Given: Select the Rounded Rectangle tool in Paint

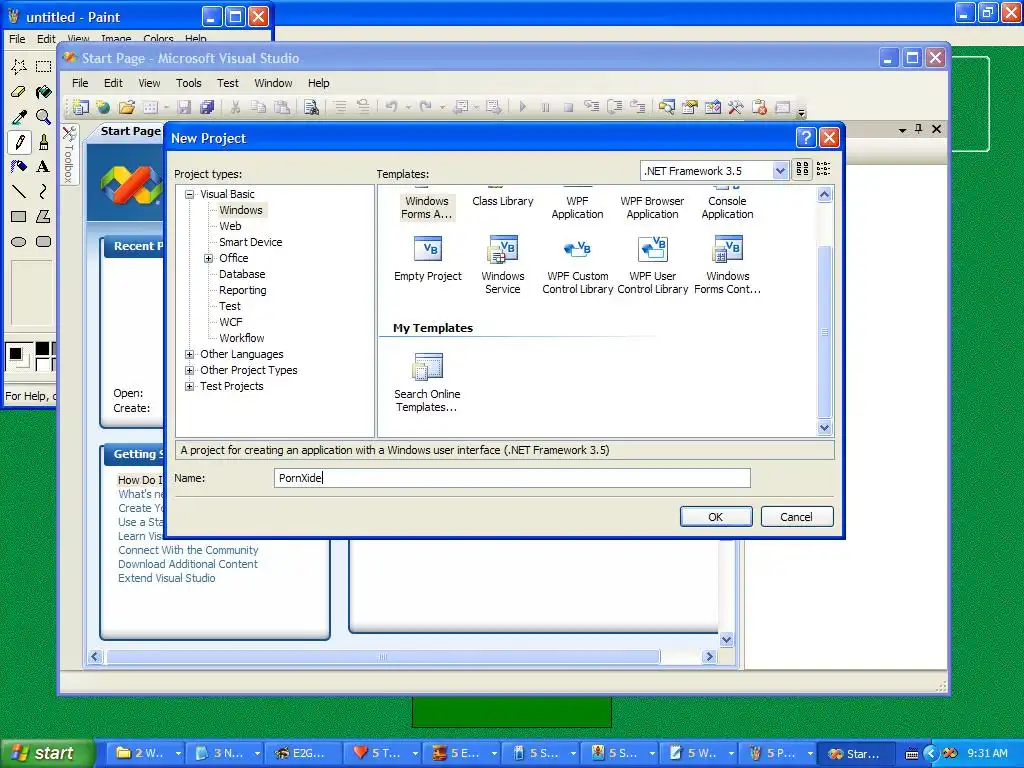Looking at the screenshot, I should pos(44,242).
